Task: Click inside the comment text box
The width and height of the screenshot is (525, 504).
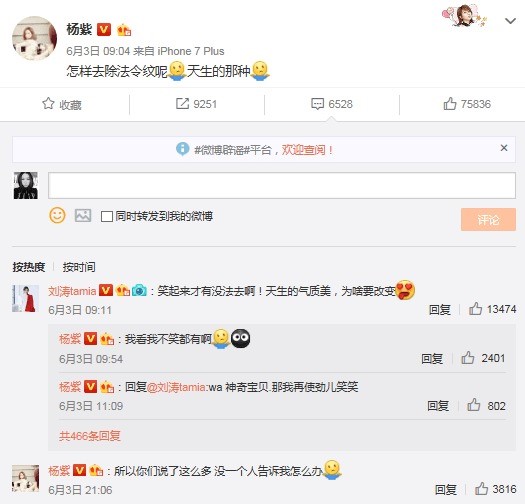Action: [x=282, y=185]
